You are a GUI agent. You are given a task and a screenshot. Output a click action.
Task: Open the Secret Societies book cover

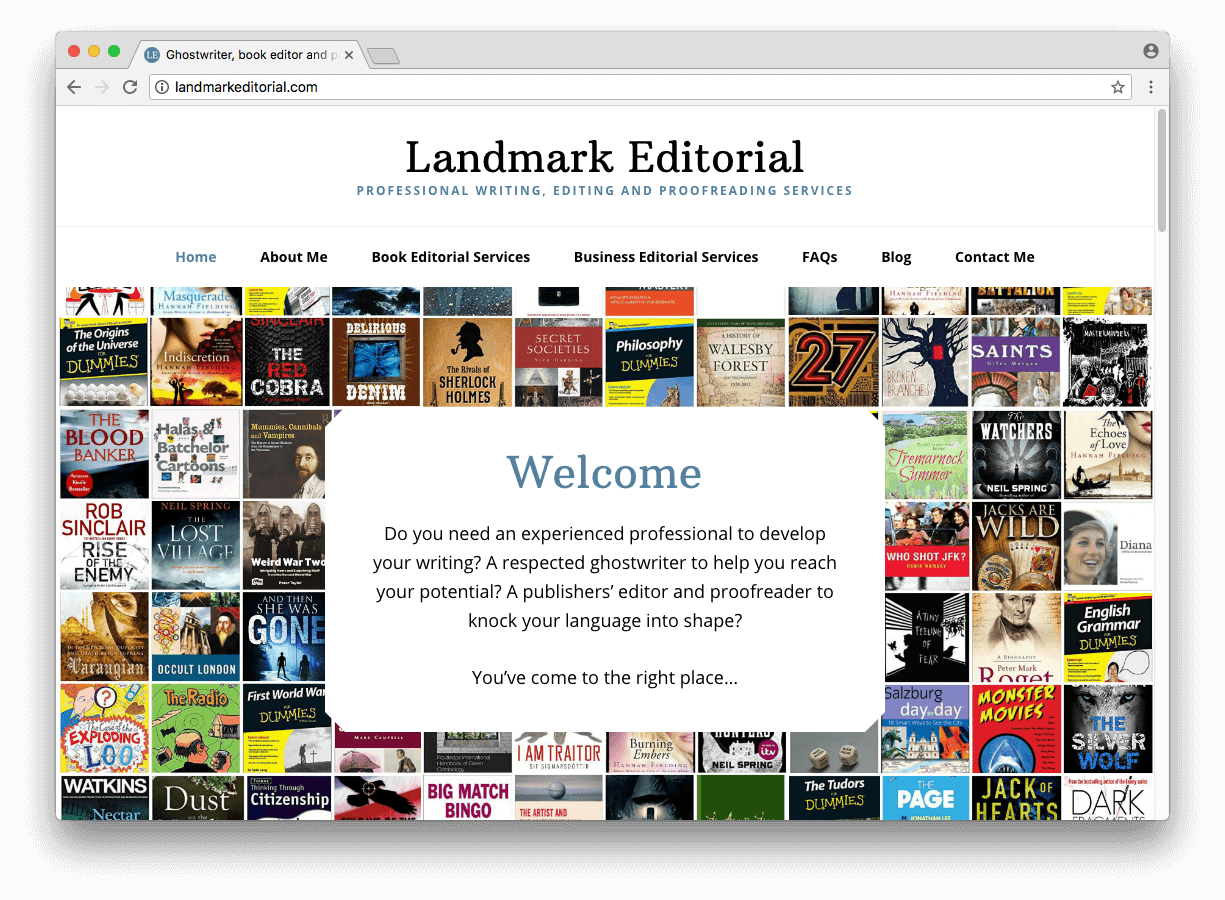(x=558, y=362)
